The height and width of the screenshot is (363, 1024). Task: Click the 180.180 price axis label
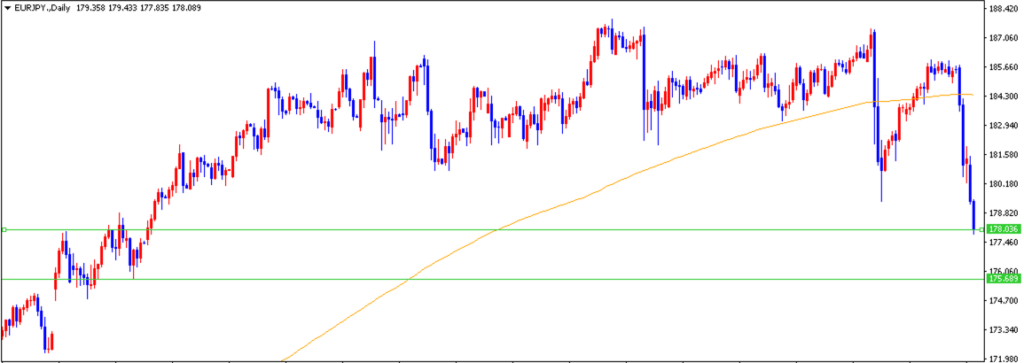(1004, 184)
